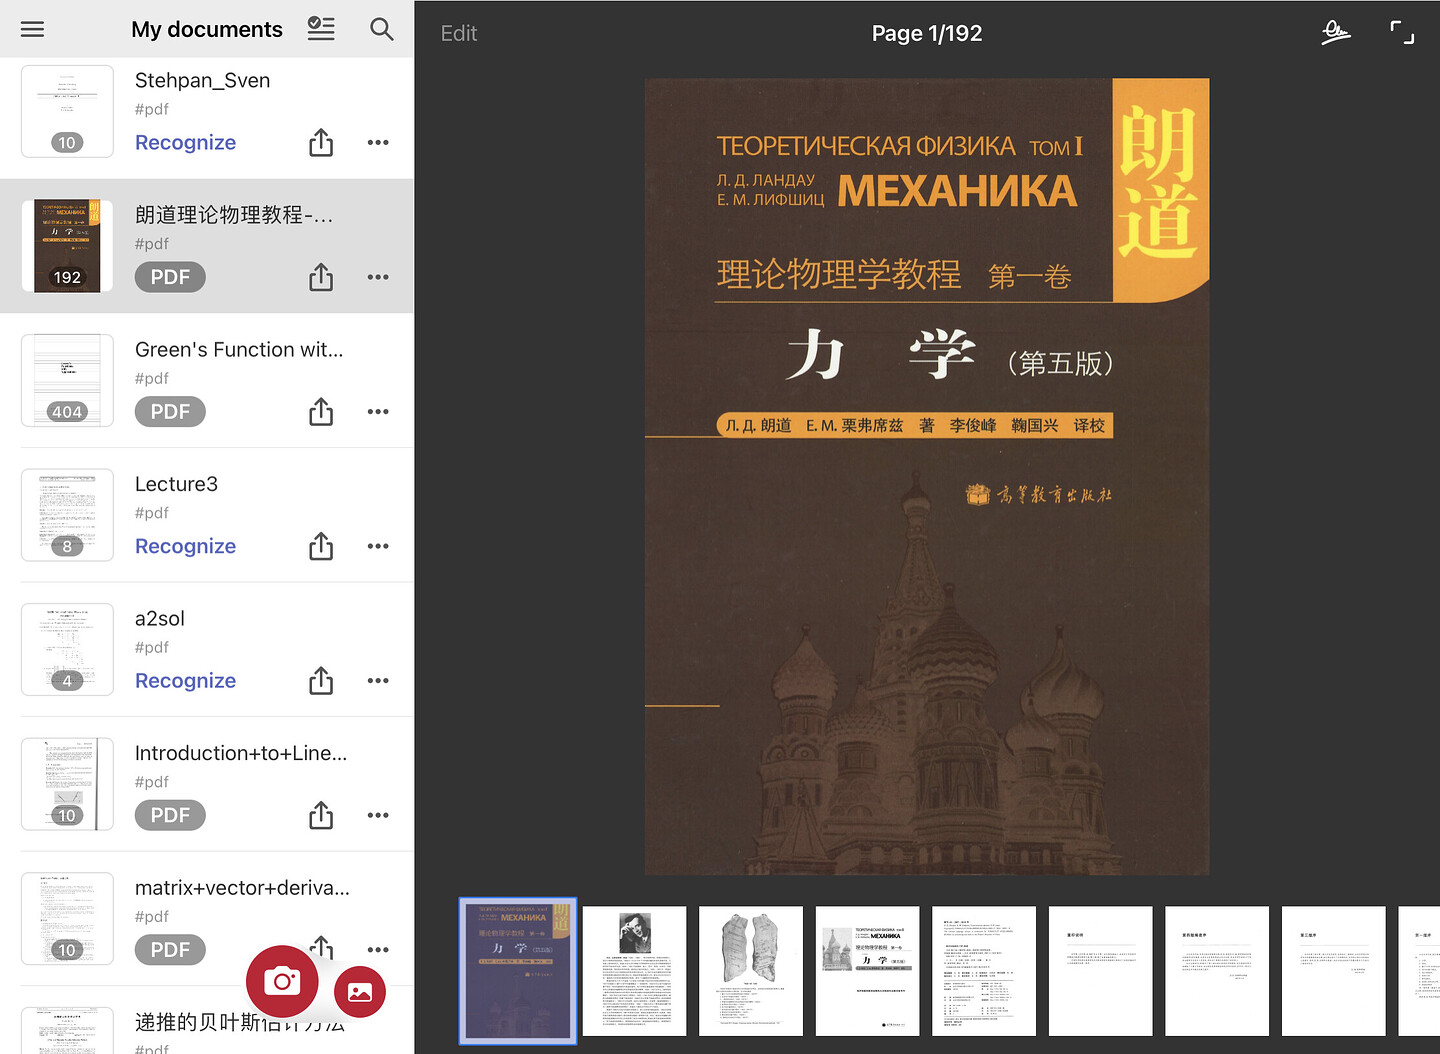Open document search magnifier
1440x1054 pixels.
point(381,29)
